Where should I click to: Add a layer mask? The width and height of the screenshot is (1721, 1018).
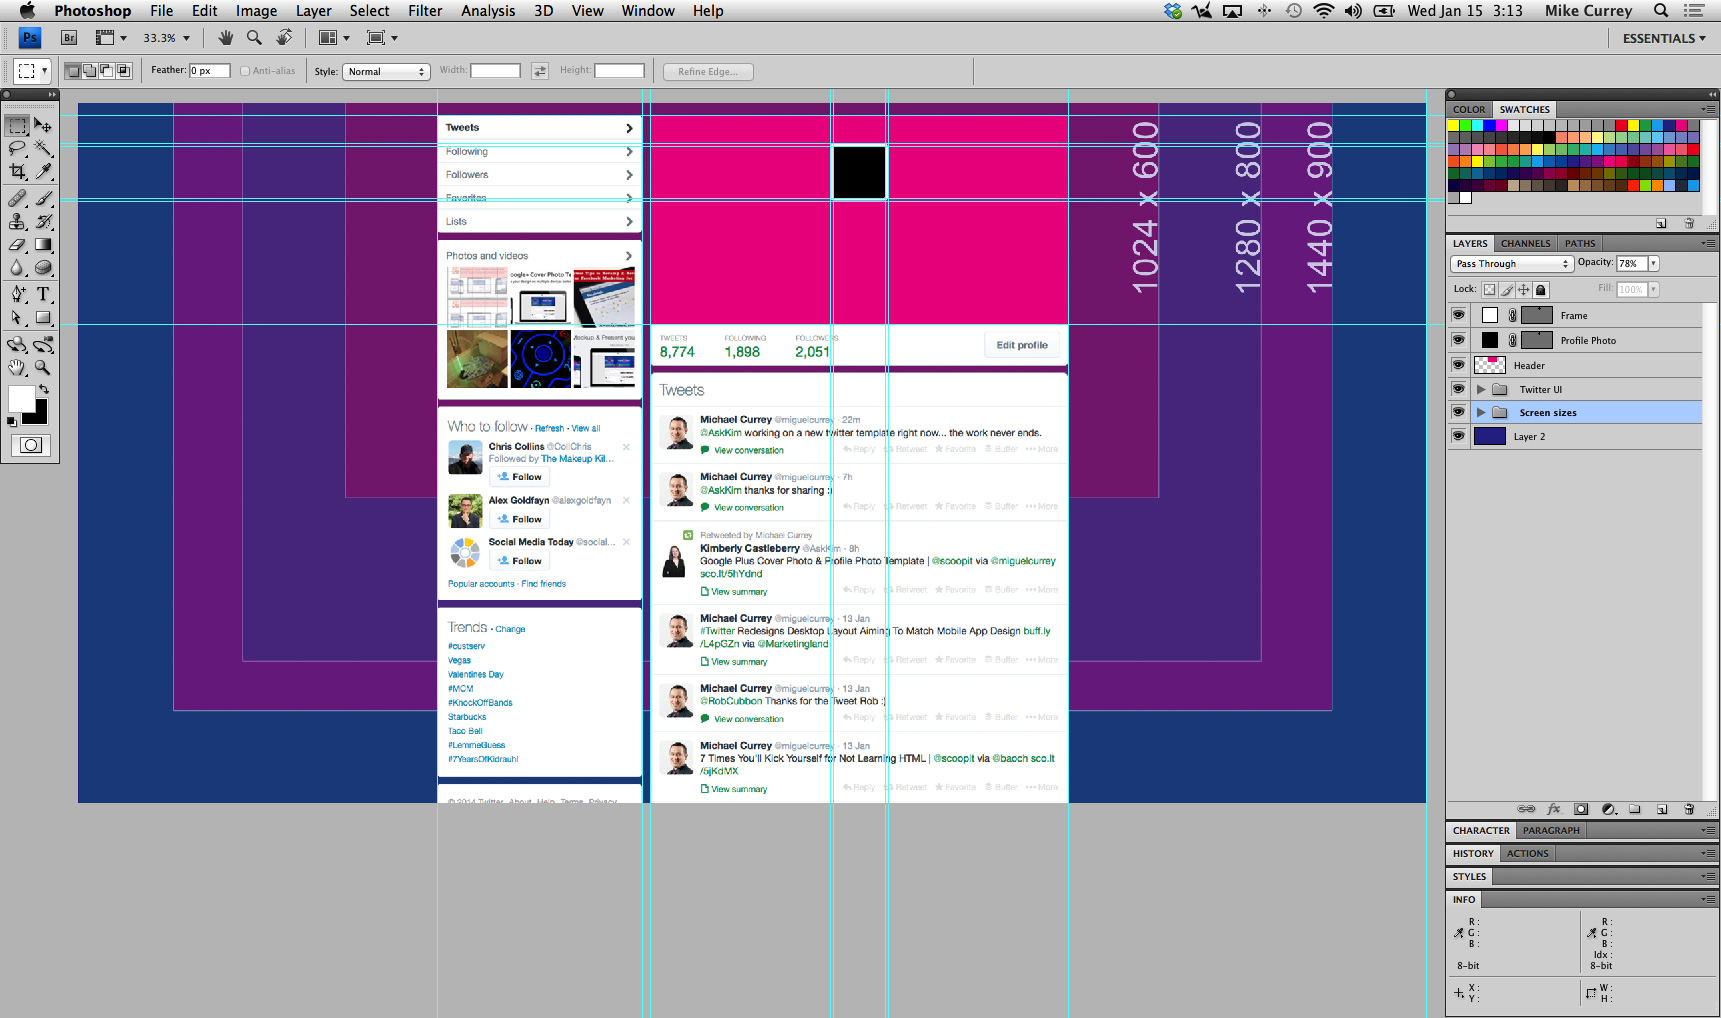click(1581, 809)
